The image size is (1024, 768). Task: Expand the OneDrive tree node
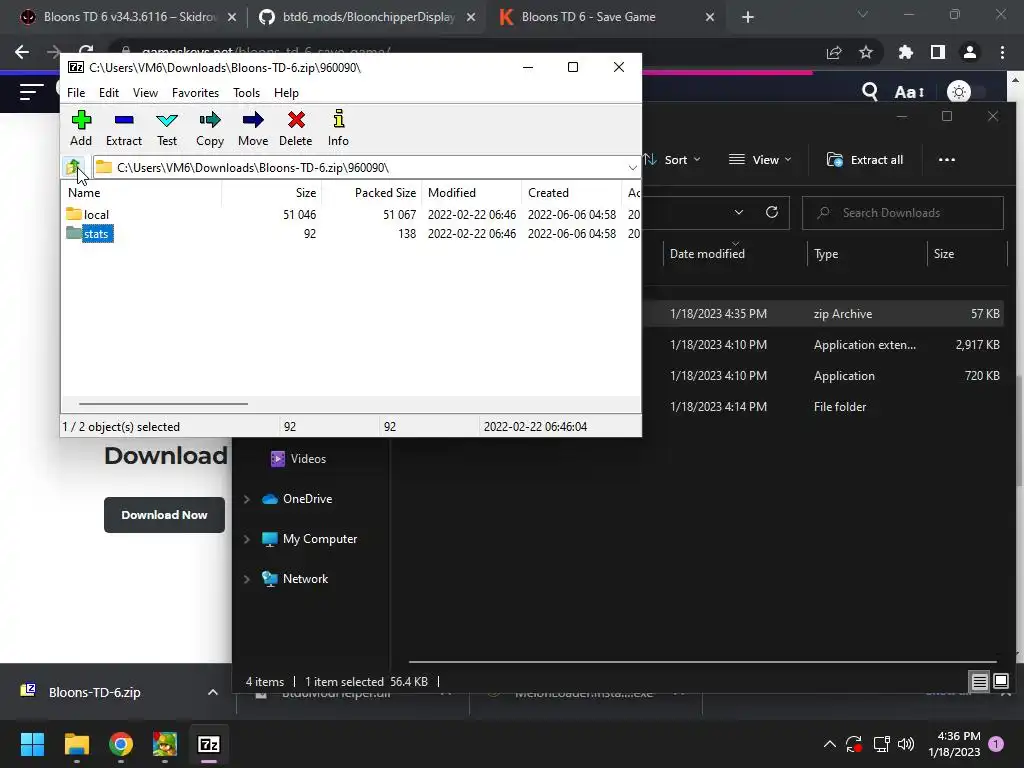pos(247,499)
